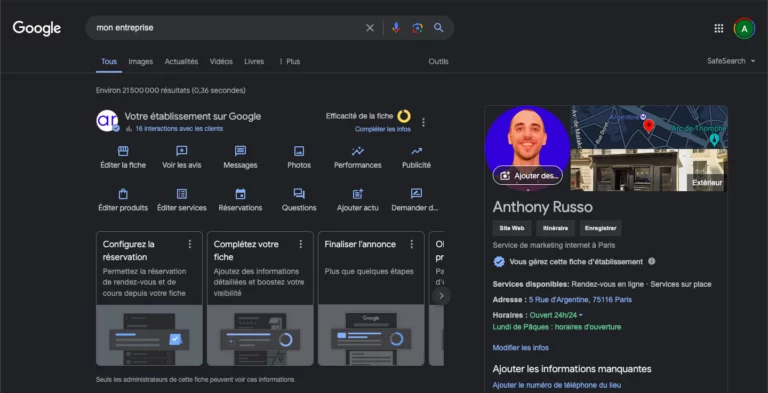Click the Enregistrer button

(600, 228)
